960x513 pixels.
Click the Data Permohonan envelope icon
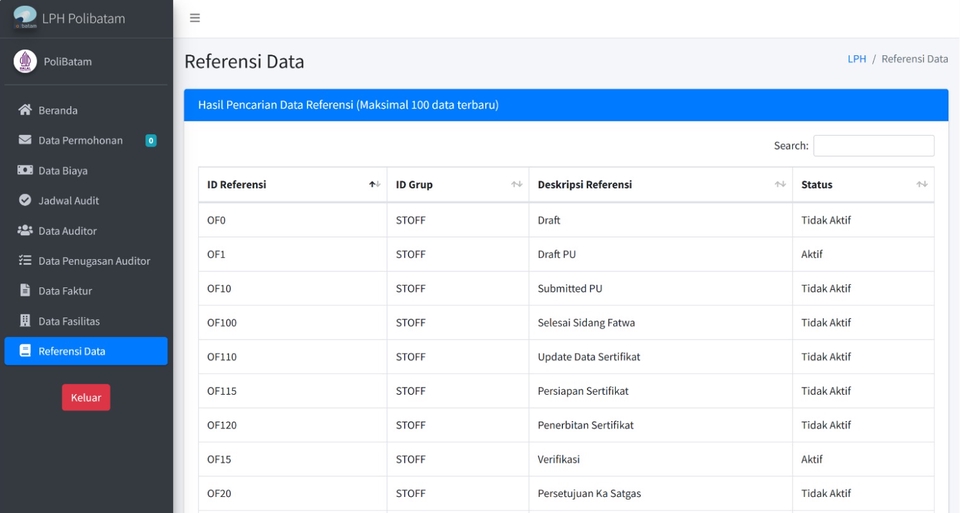click(25, 140)
